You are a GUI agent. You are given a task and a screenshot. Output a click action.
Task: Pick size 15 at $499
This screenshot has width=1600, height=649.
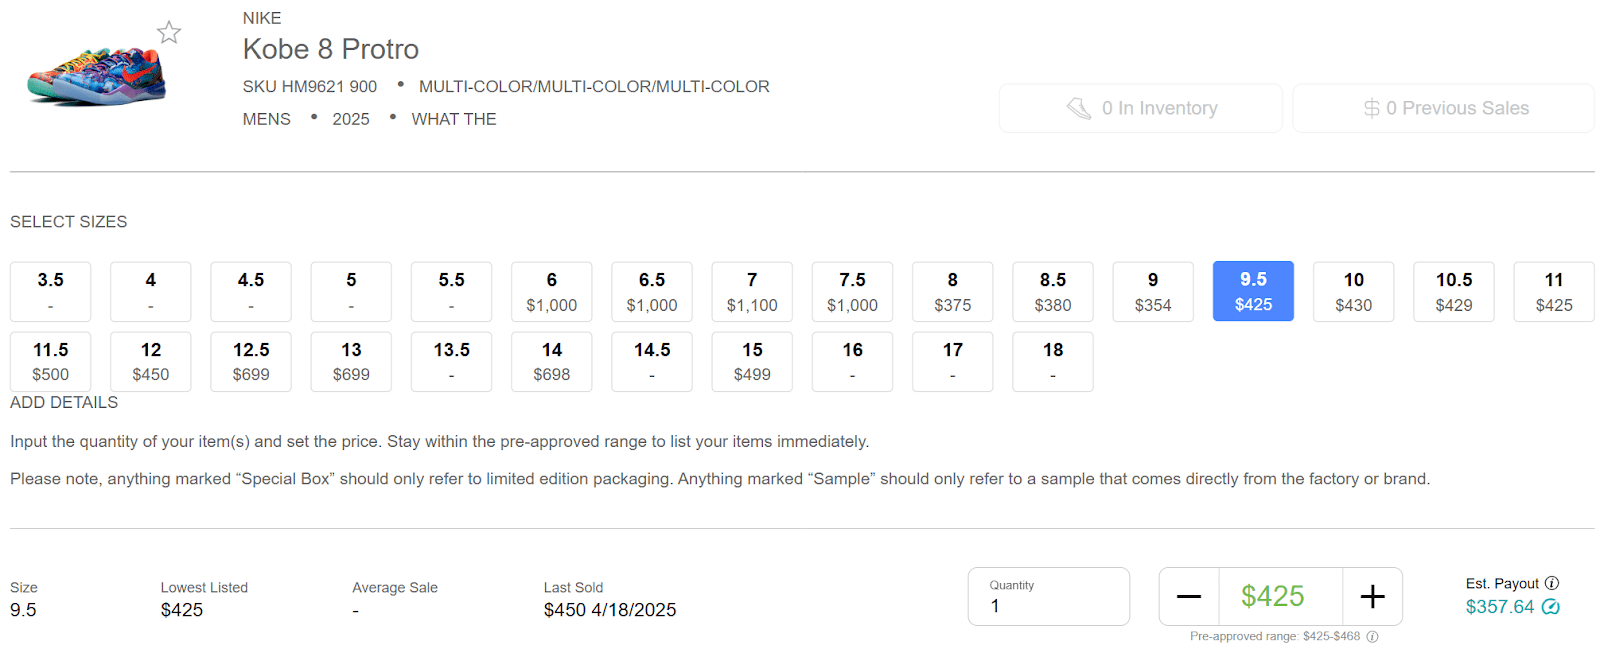tap(752, 362)
